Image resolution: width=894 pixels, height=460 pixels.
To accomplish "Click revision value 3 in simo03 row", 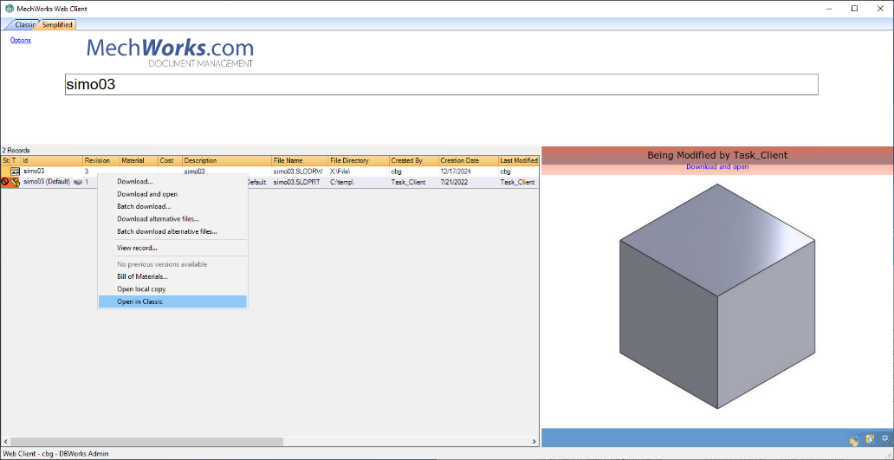I will [x=87, y=171].
